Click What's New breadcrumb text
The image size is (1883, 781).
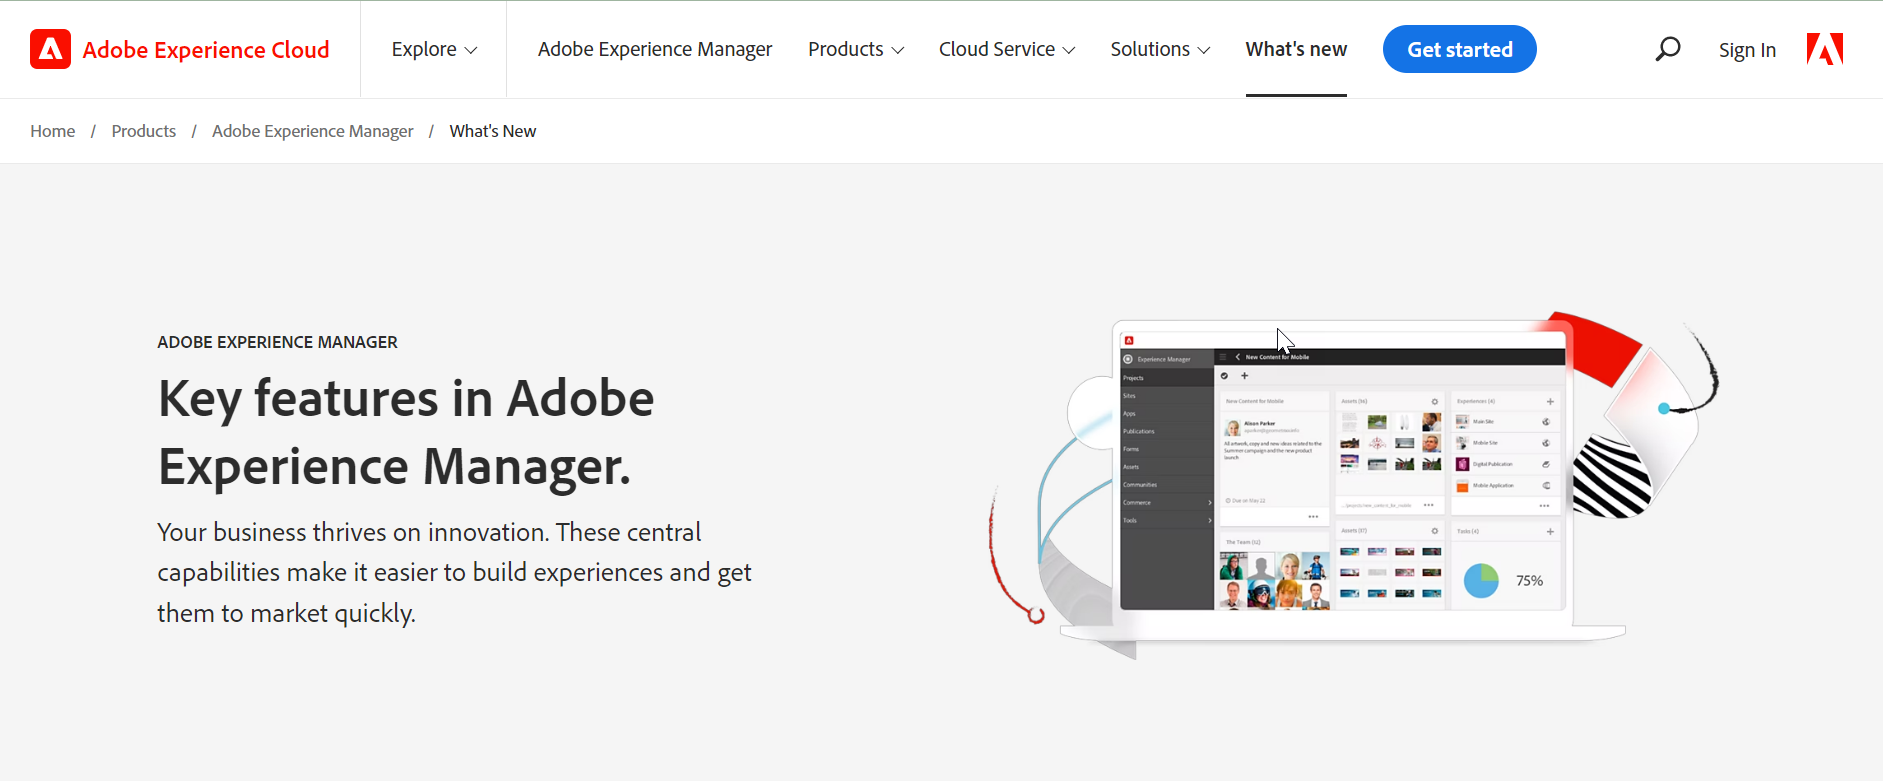point(493,131)
